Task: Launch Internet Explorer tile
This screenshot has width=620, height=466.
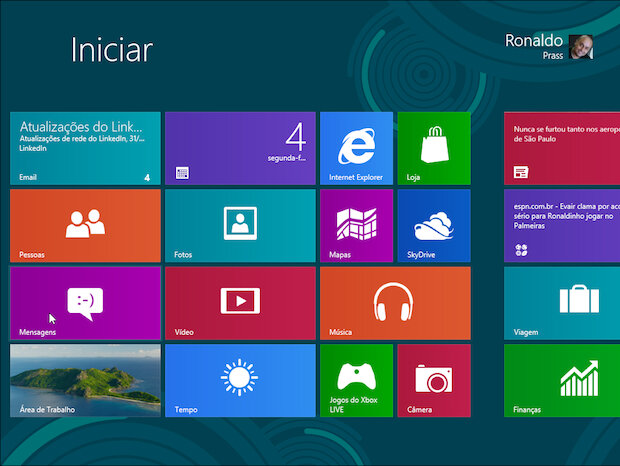Action: pyautogui.click(x=357, y=148)
